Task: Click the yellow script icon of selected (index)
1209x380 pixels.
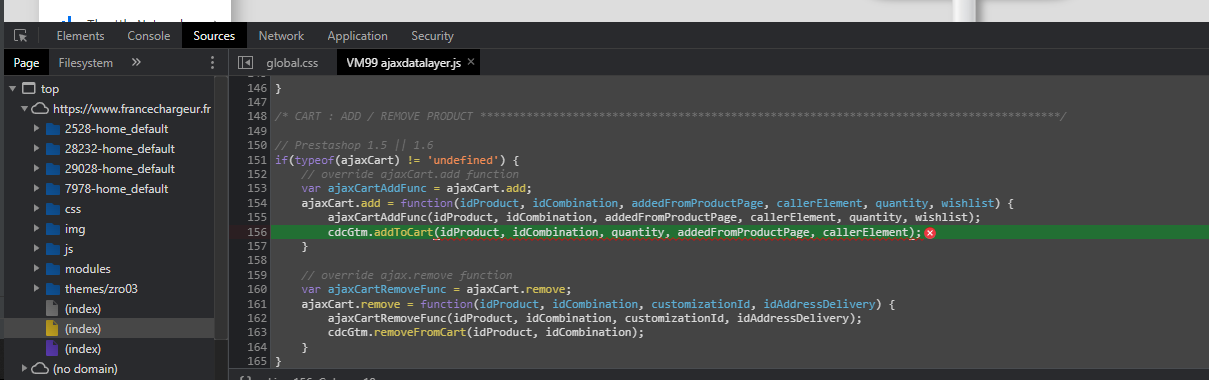Action: tap(53, 329)
